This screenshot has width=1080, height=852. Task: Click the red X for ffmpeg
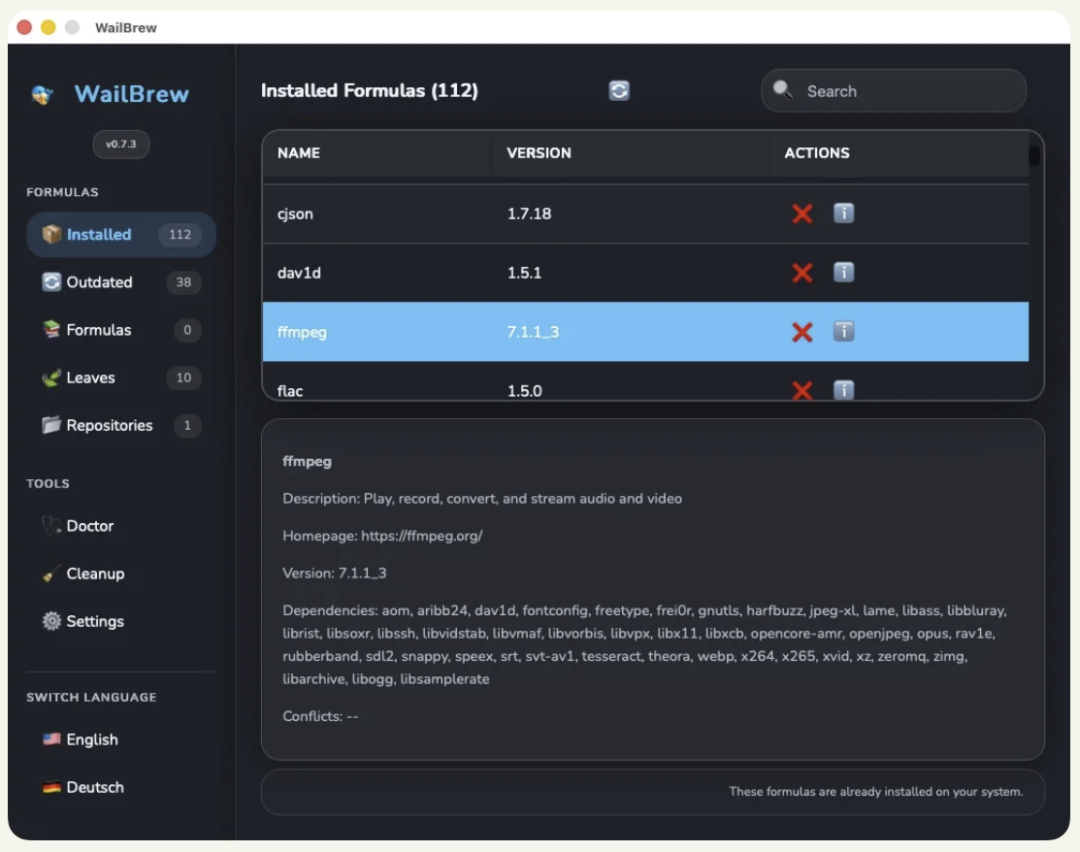pyautogui.click(x=802, y=332)
